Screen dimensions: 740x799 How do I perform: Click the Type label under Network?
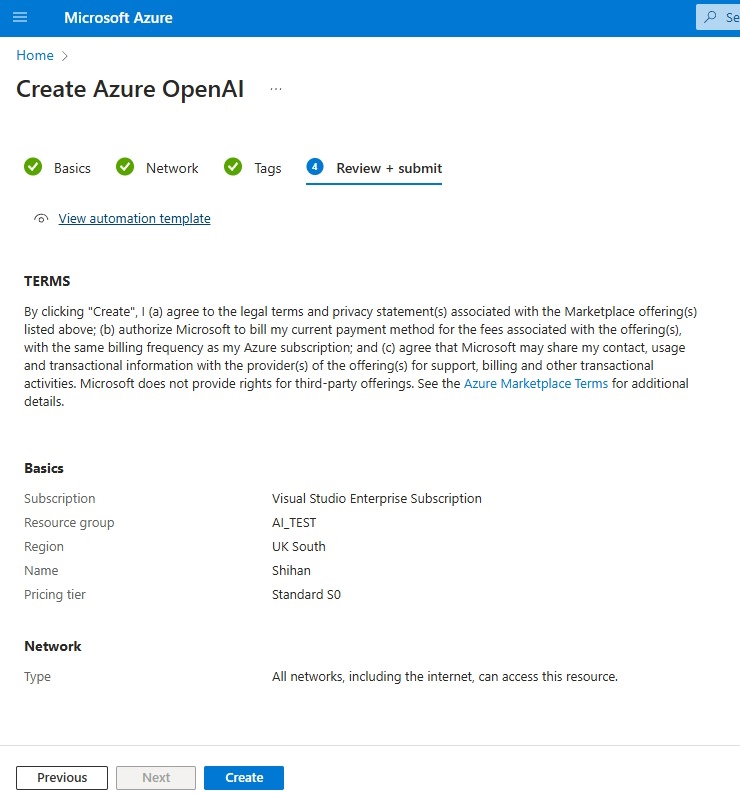[37, 677]
